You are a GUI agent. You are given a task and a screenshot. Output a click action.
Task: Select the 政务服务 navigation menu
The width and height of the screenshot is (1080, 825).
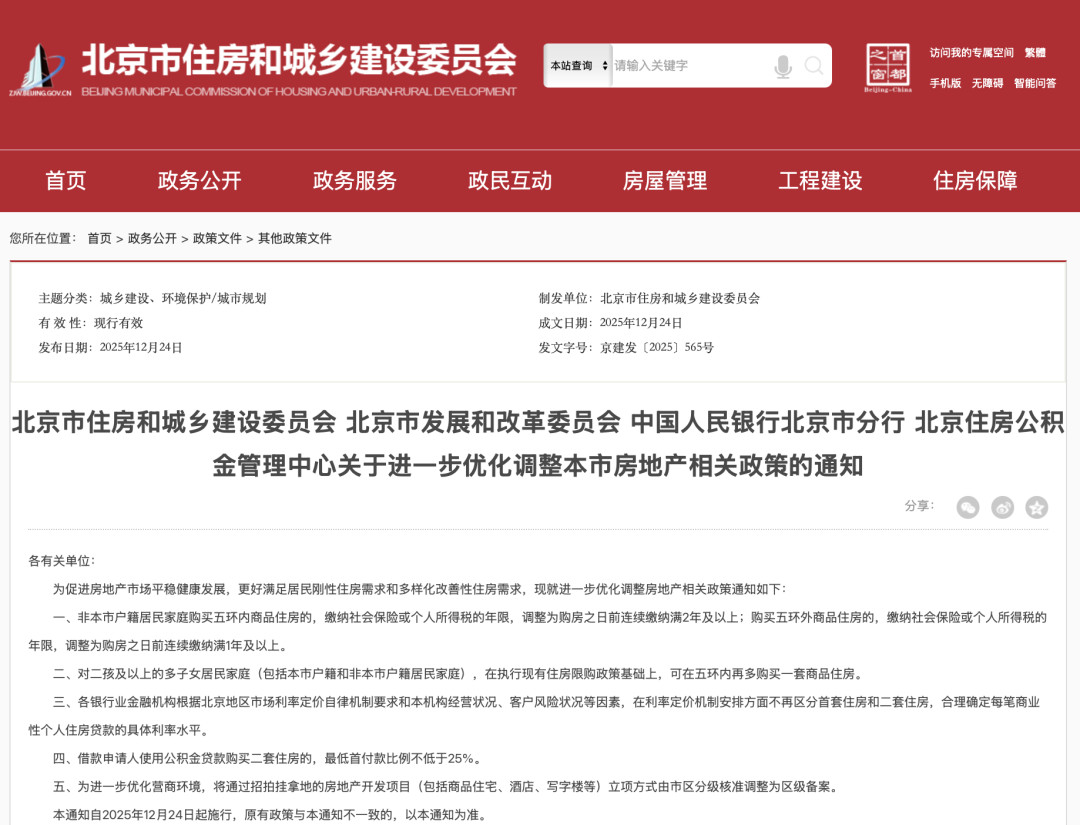[x=353, y=181]
